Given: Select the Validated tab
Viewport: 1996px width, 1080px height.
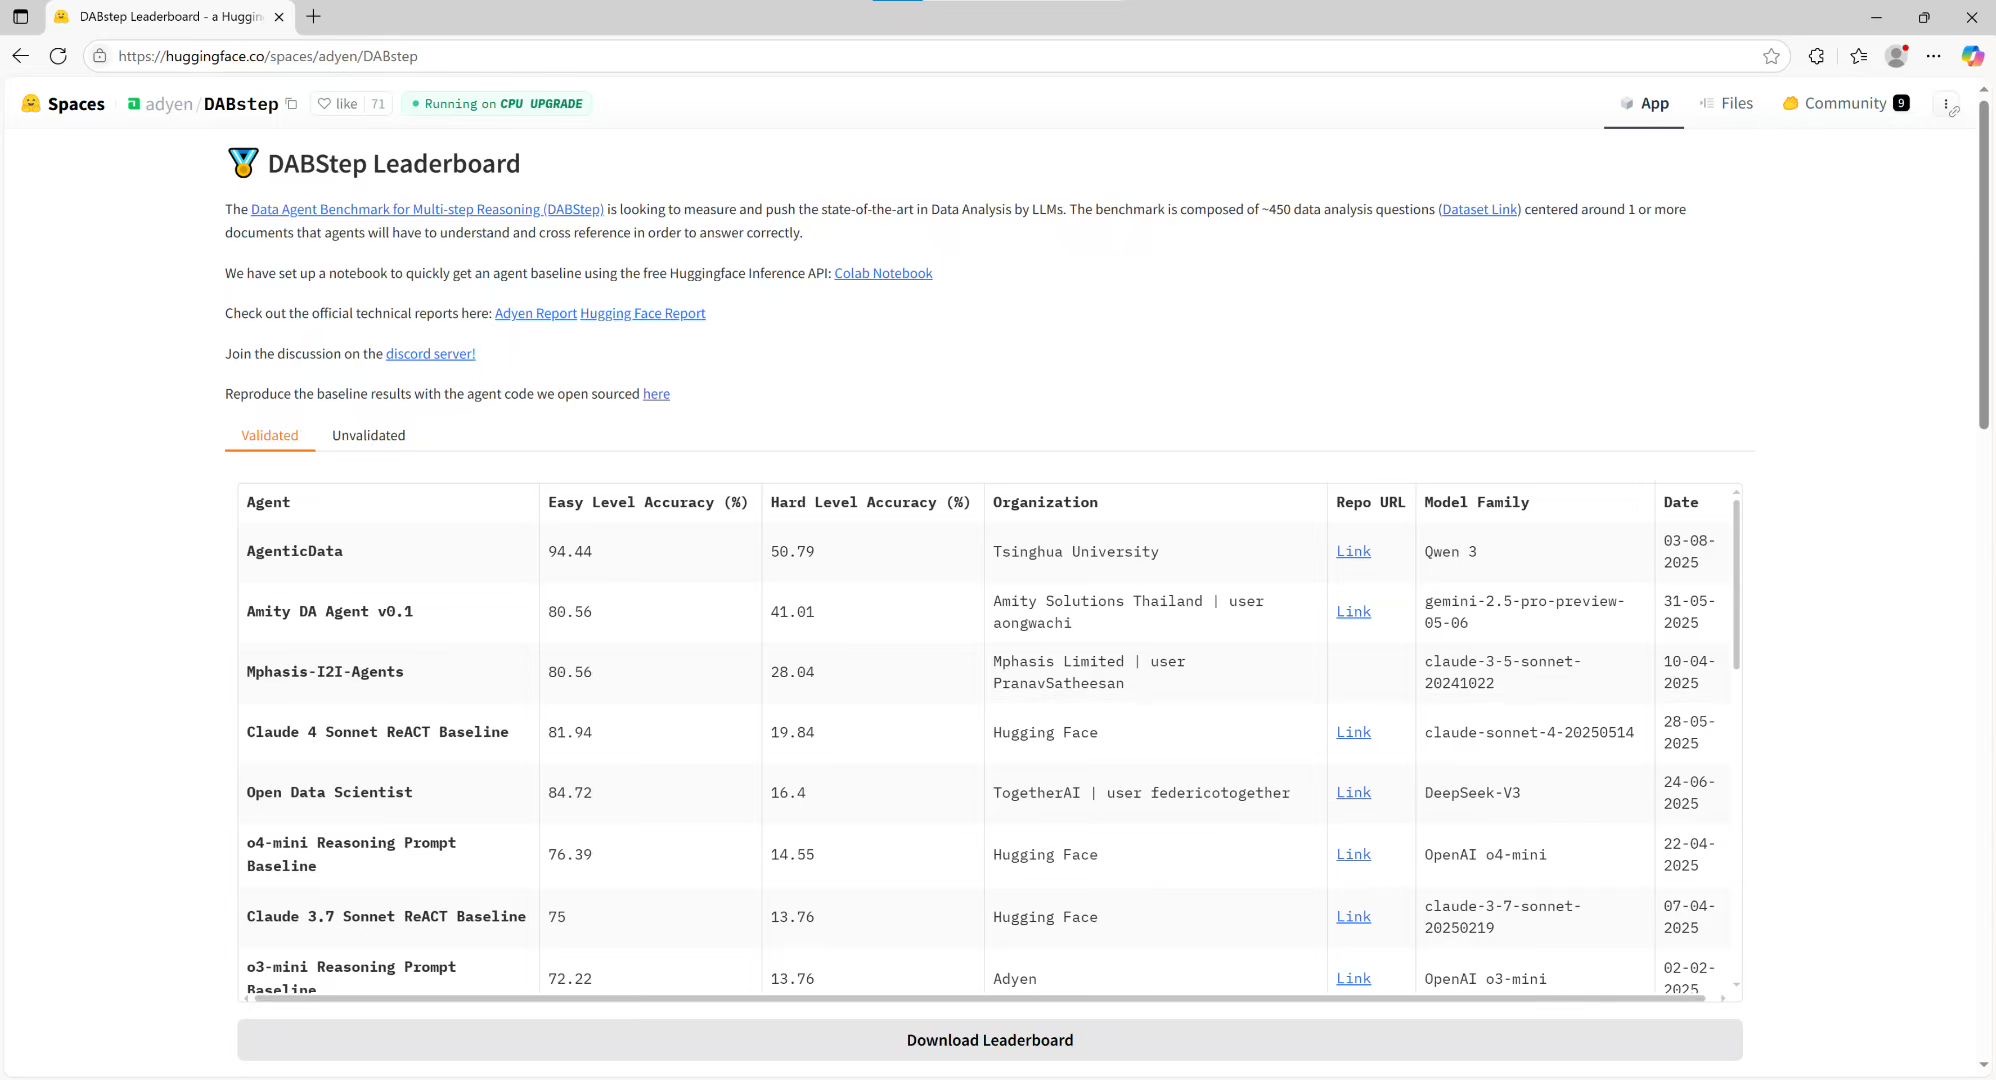Looking at the screenshot, I should coord(269,435).
